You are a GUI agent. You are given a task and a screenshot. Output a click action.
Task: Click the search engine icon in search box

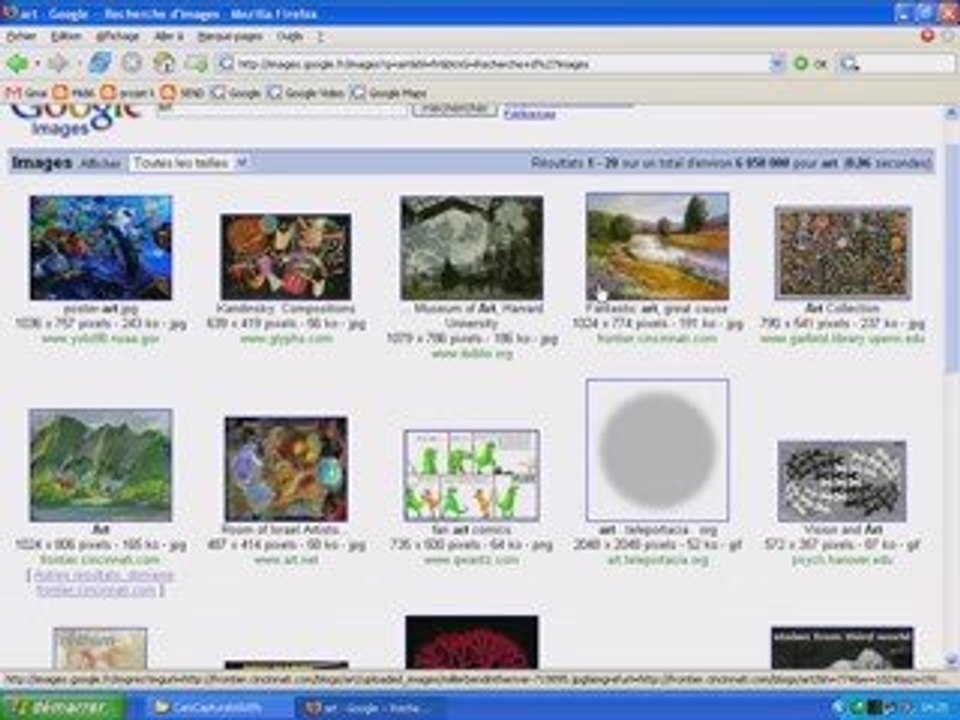tap(849, 64)
